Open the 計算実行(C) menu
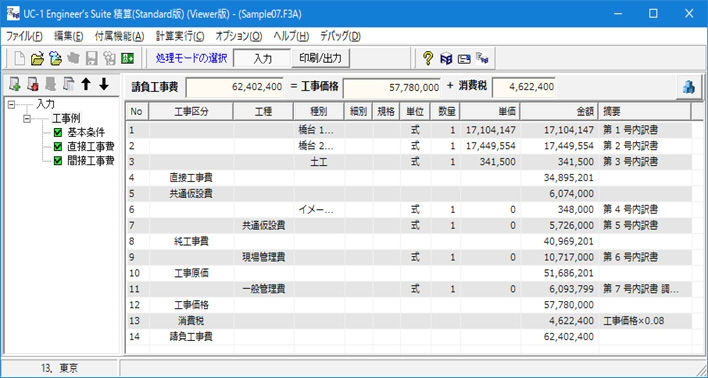Screen dimensions: 708x378 point(180,36)
